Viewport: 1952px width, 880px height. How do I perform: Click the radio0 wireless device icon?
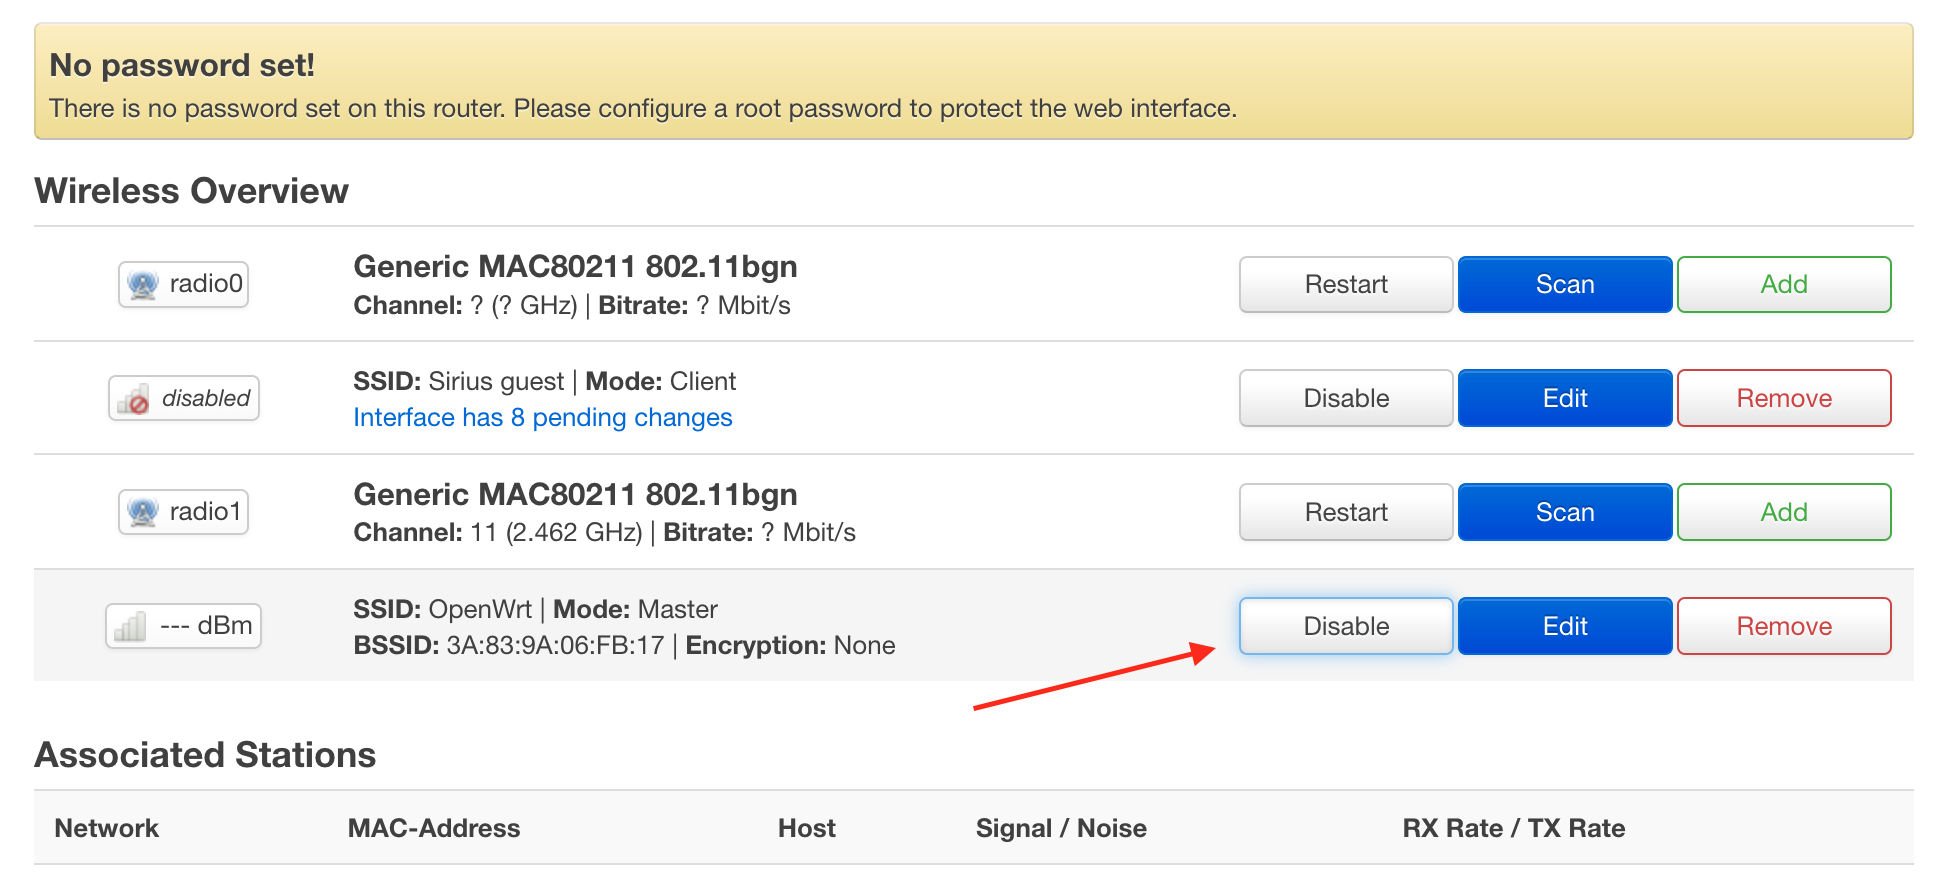[143, 285]
